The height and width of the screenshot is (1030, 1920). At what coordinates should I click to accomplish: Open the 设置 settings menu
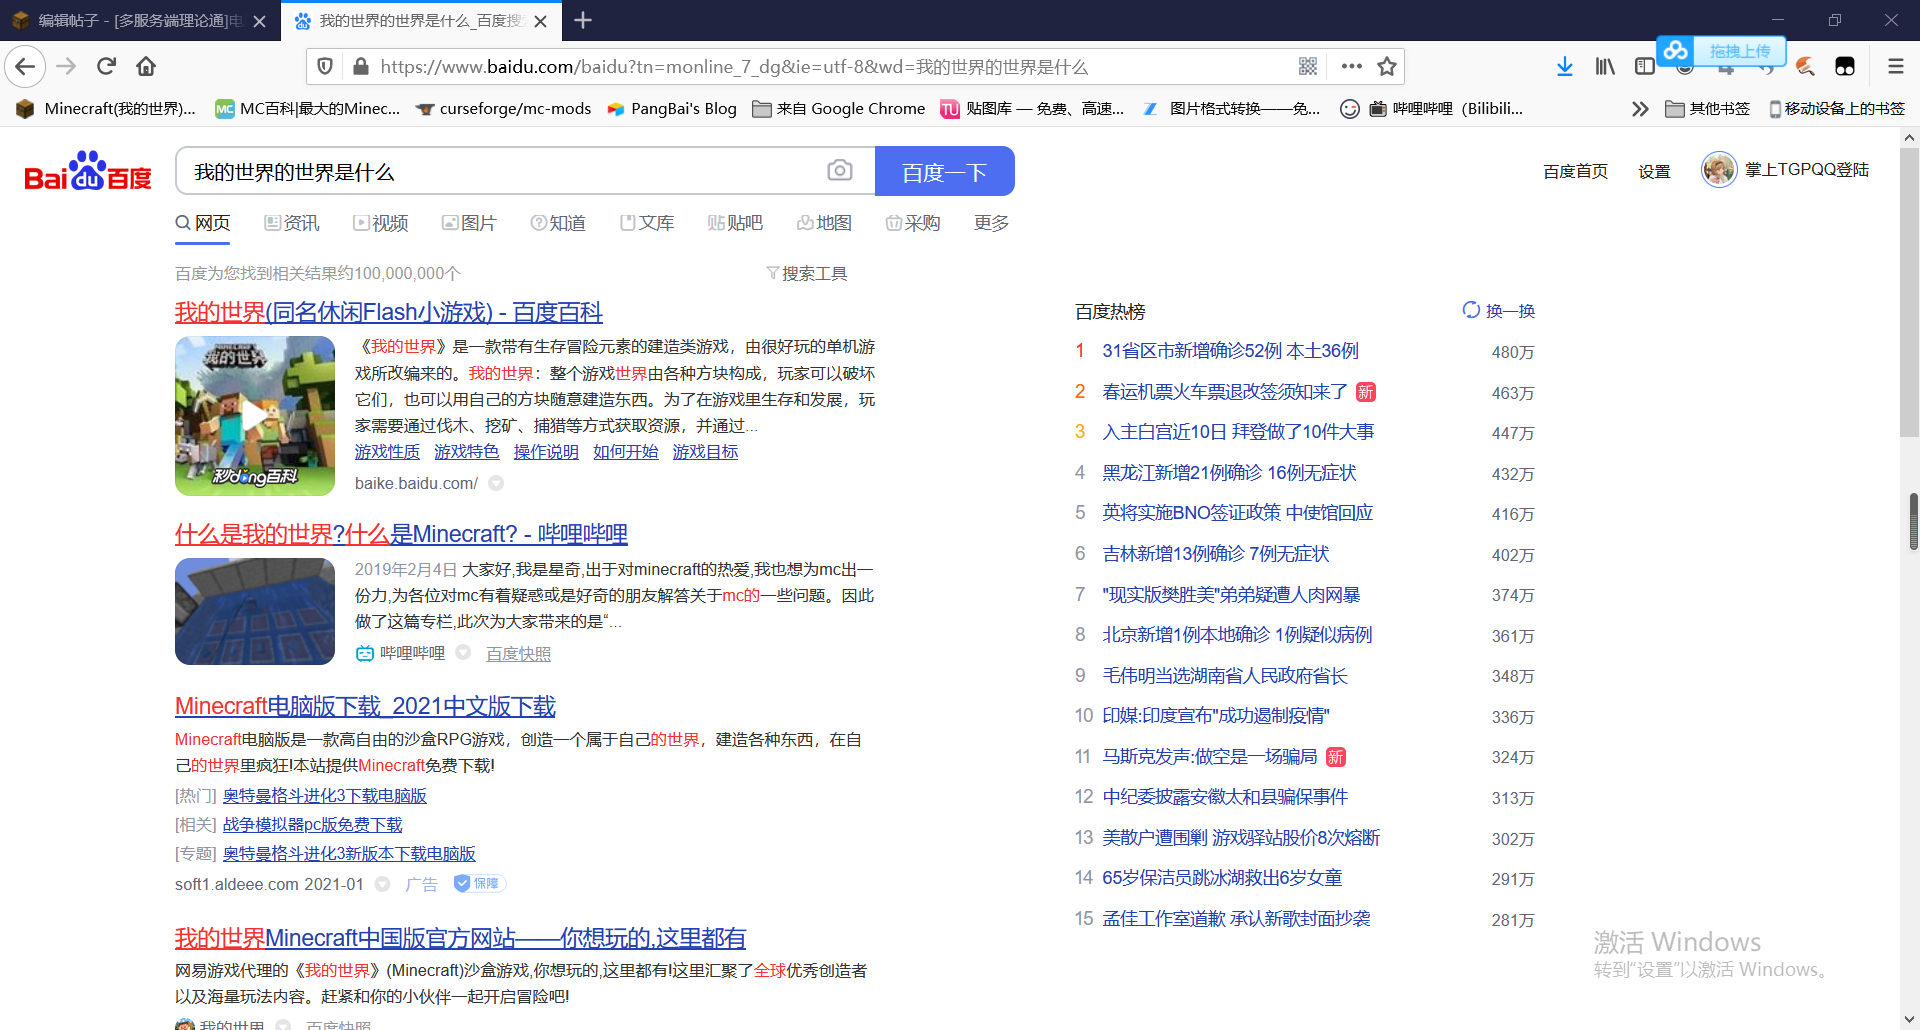pyautogui.click(x=1654, y=171)
